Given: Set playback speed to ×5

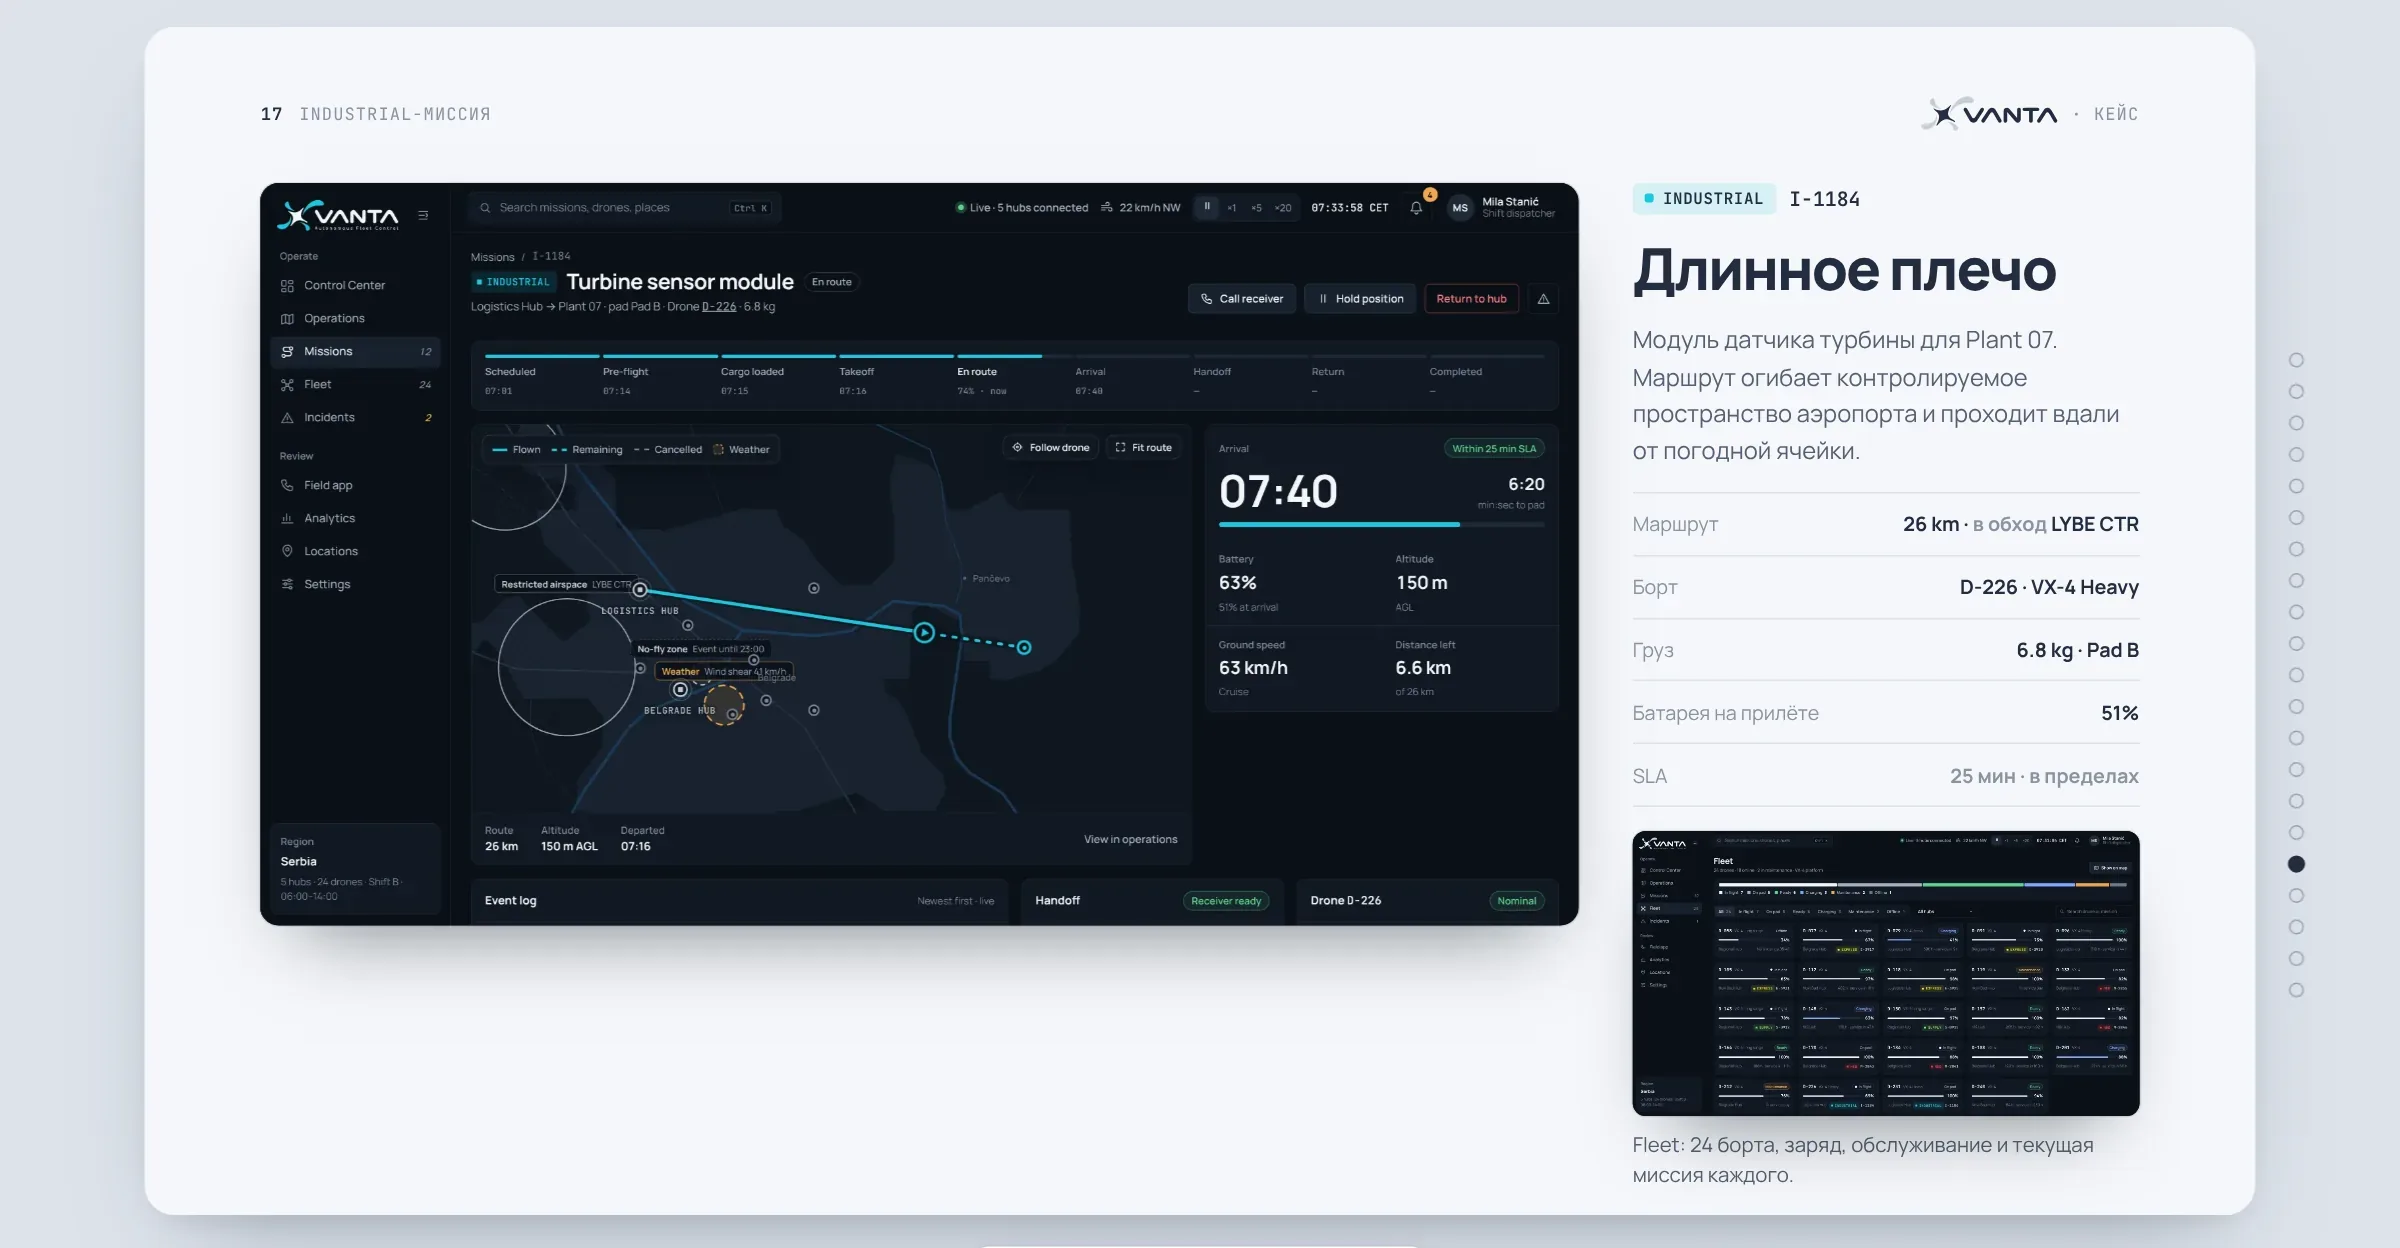Looking at the screenshot, I should pos(1256,208).
